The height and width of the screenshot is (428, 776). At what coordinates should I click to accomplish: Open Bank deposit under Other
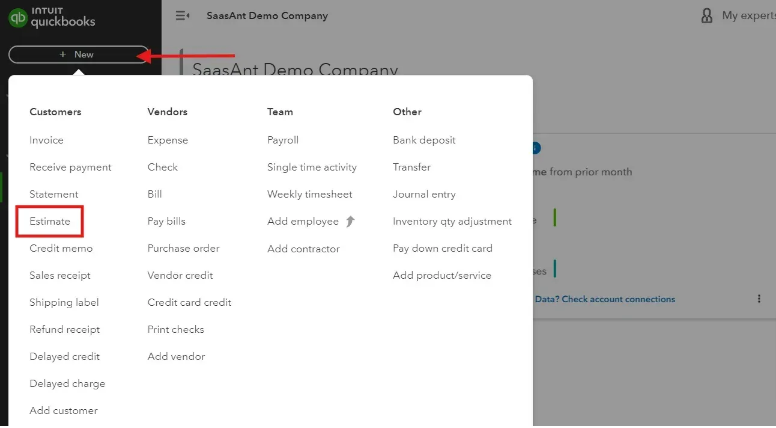(424, 140)
